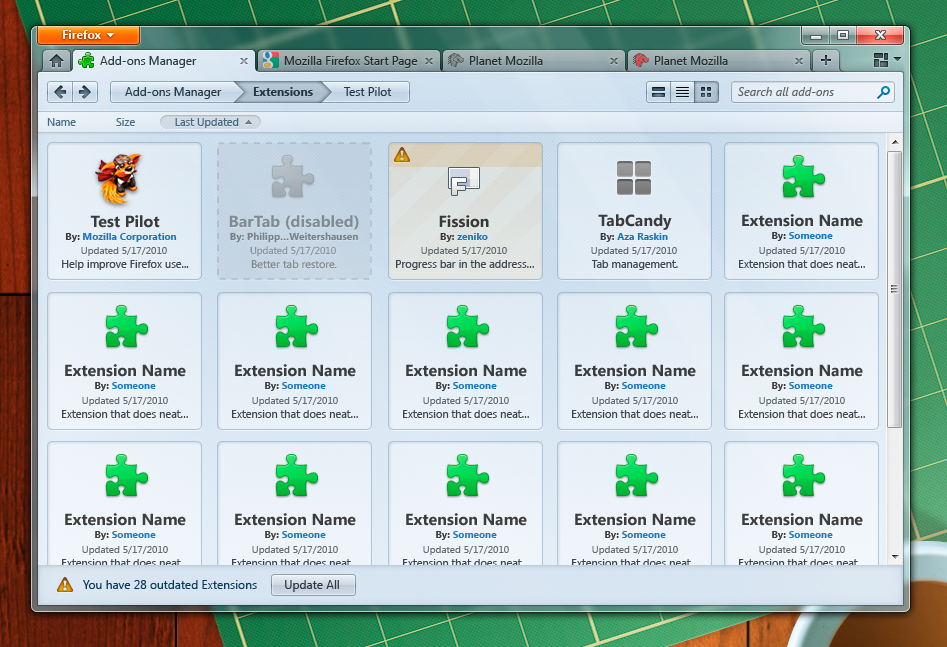Viewport: 947px width, 647px height.
Task: Close the Mozilla Firefox Start Page tab
Action: [x=429, y=61]
